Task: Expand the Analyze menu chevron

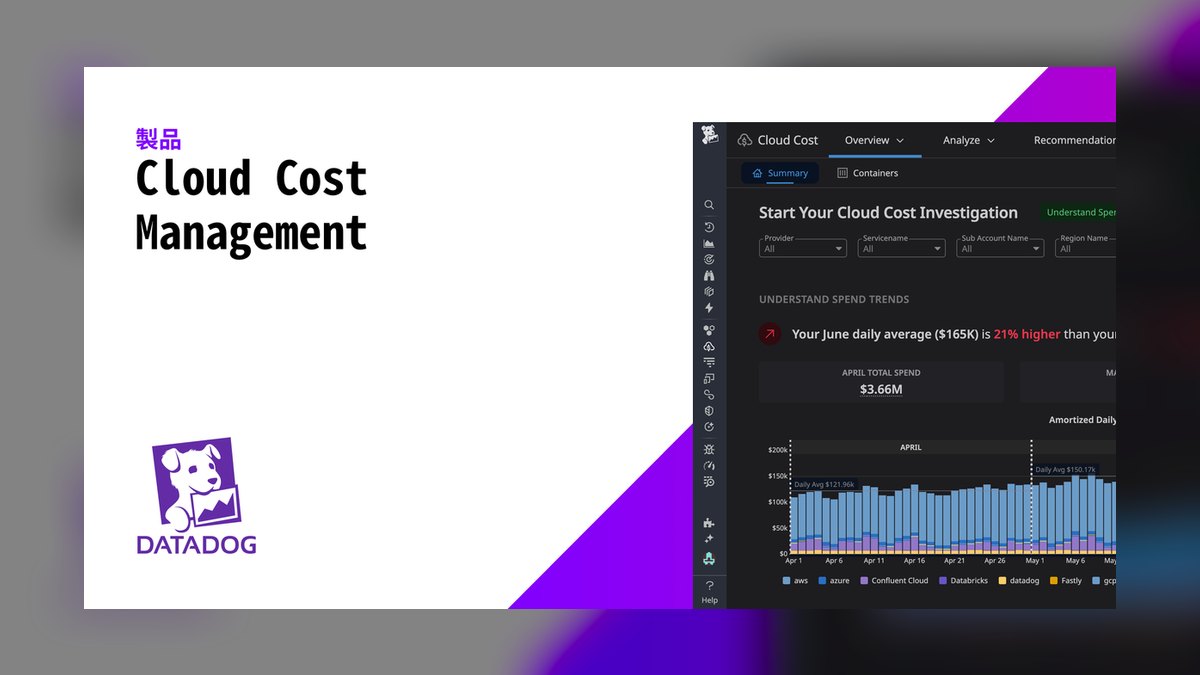Action: (x=991, y=141)
